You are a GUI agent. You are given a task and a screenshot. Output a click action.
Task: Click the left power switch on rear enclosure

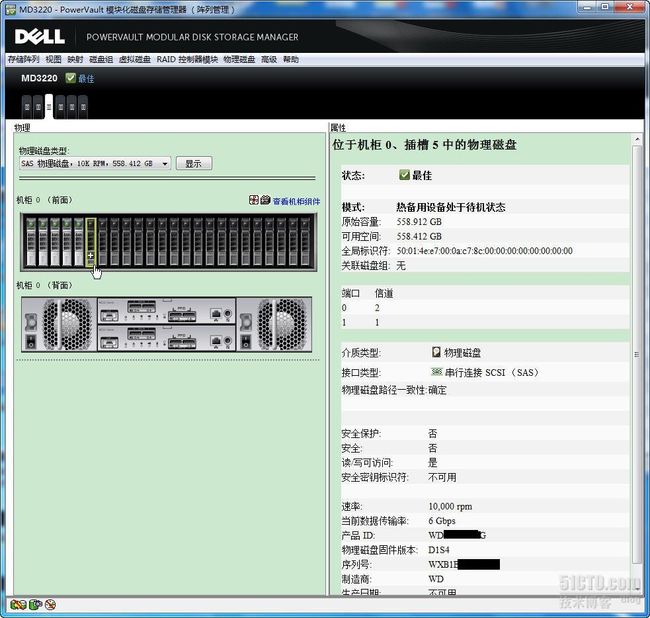[x=31, y=342]
